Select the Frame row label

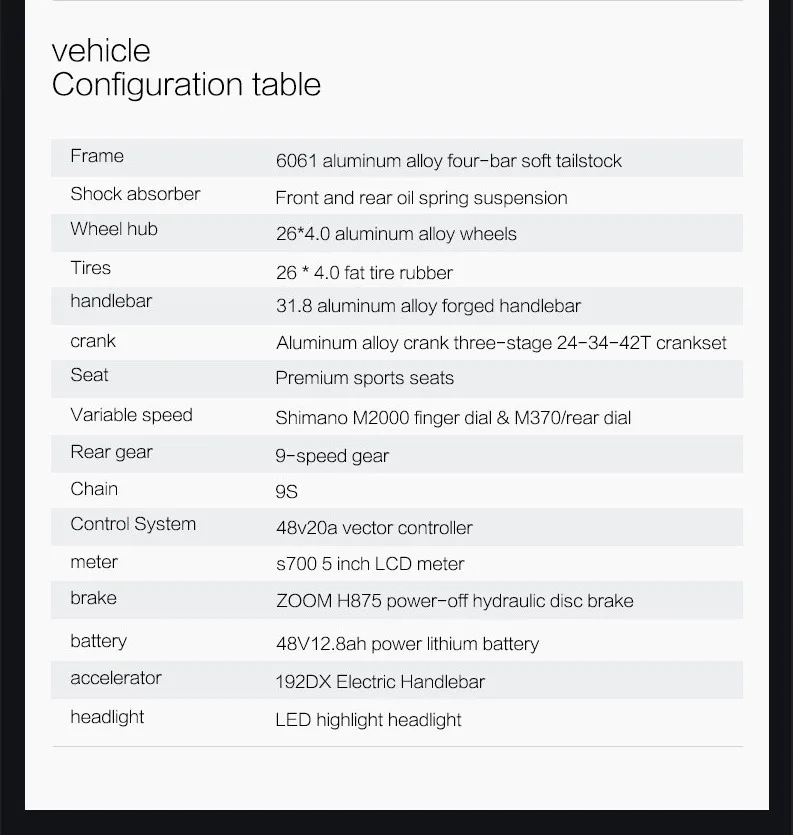[x=97, y=156]
